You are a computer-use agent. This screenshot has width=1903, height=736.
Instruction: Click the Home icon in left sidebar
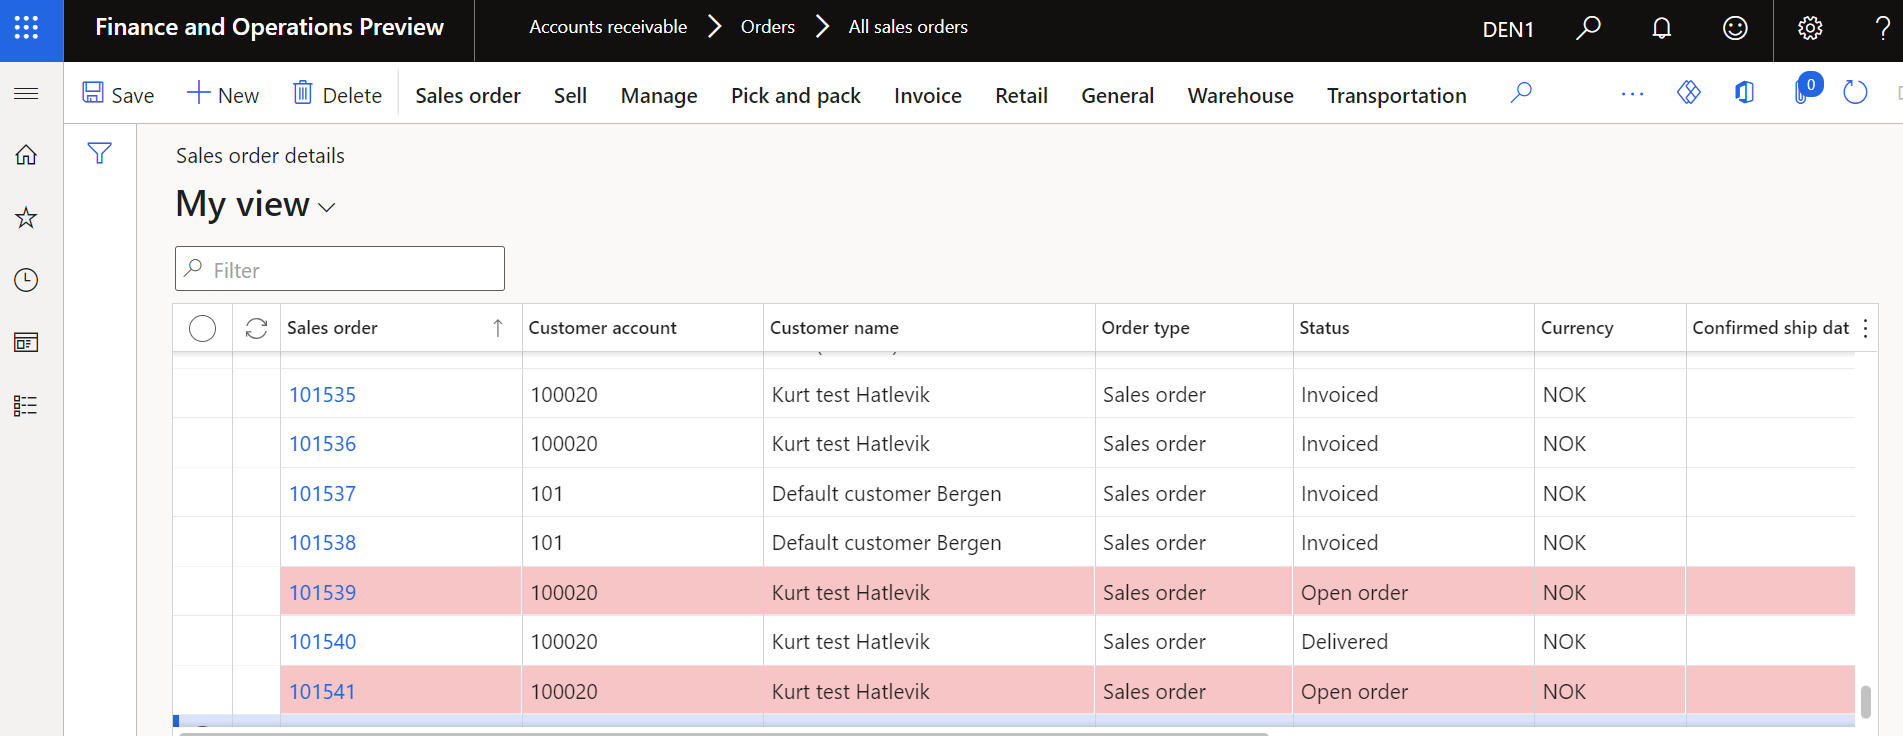click(26, 155)
